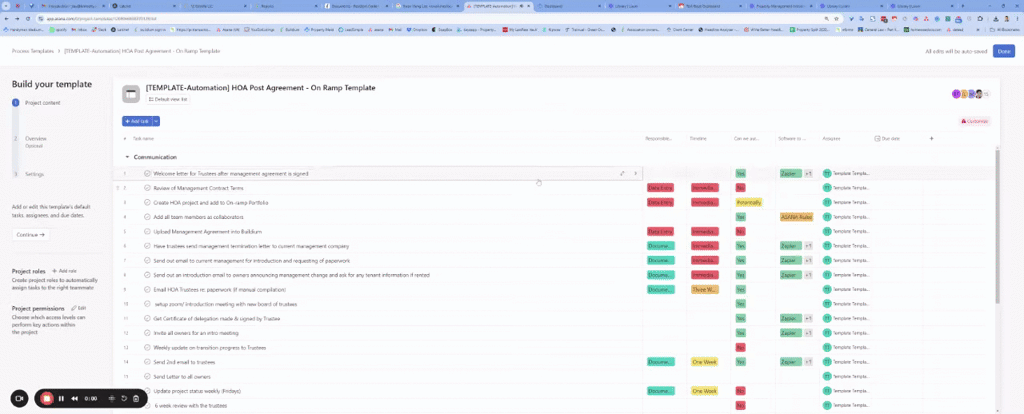This screenshot has height=414, width=1024.
Task: Mark Review of Management Contract Terms complete
Action: coord(148,188)
